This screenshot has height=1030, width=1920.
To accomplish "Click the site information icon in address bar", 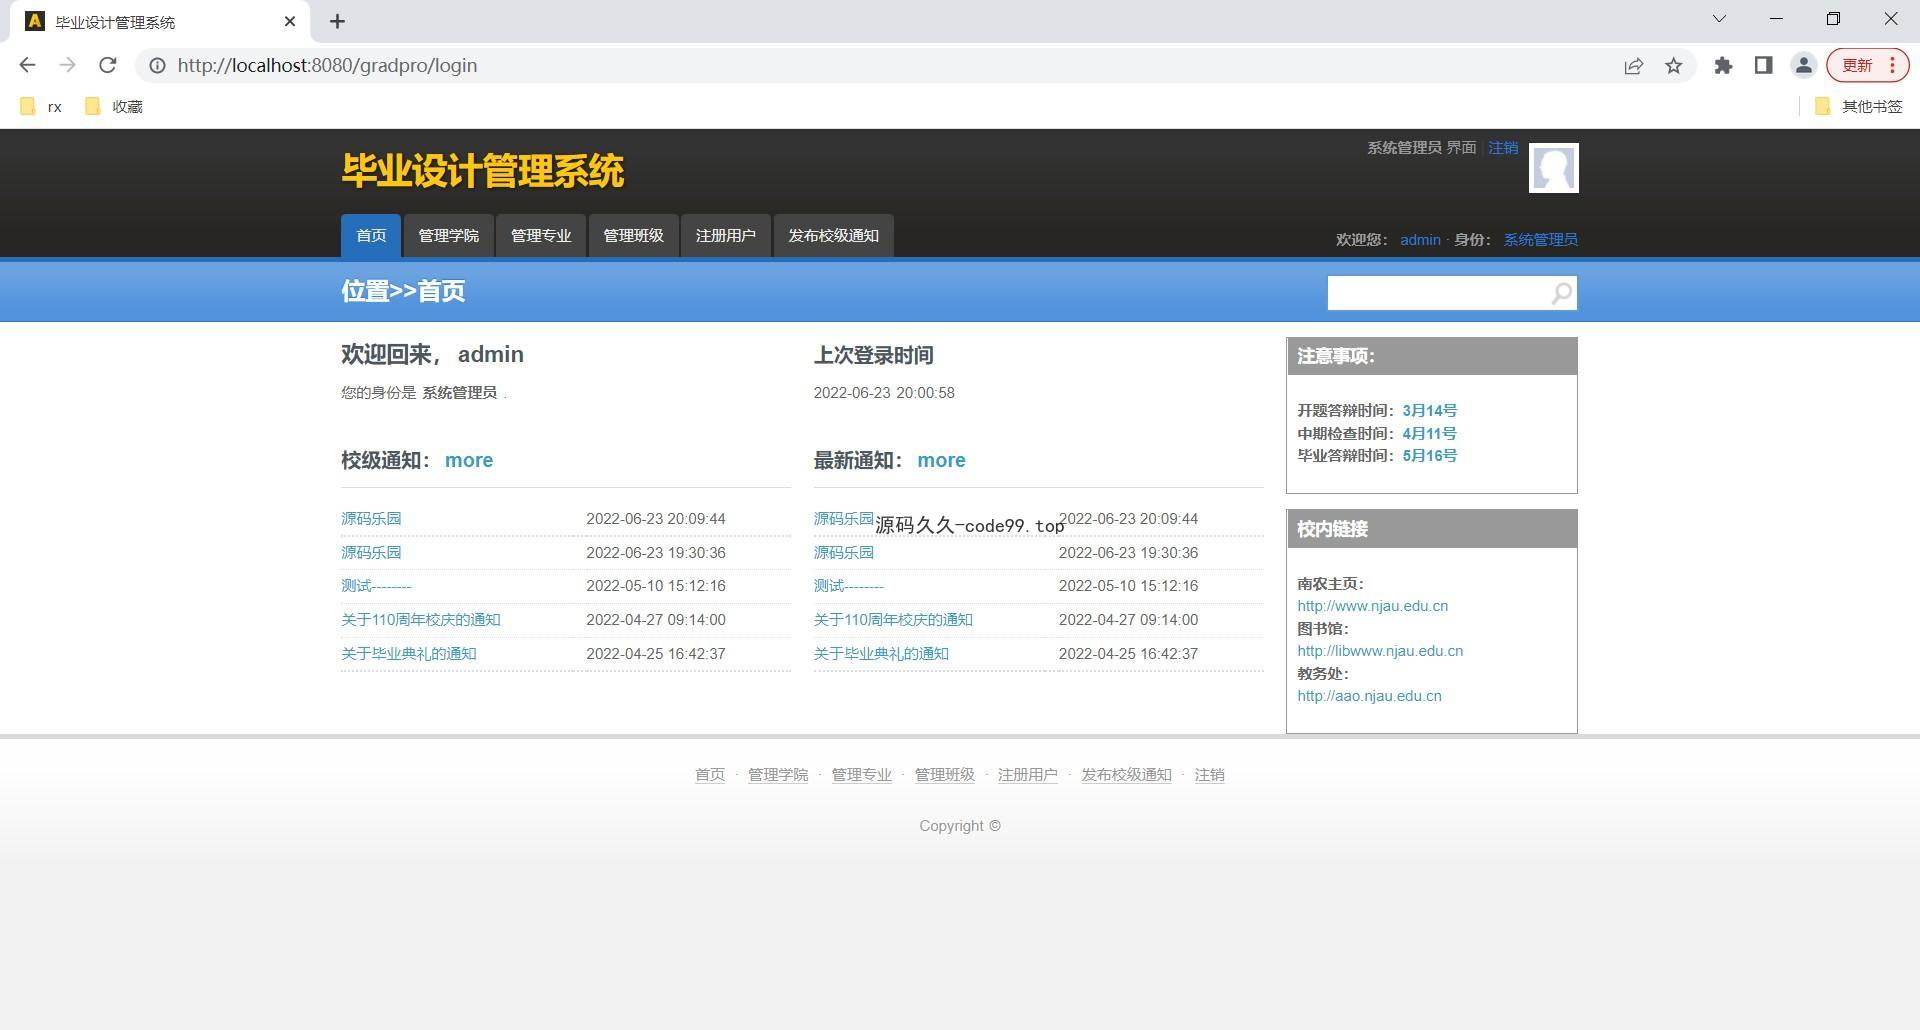I will [x=157, y=65].
